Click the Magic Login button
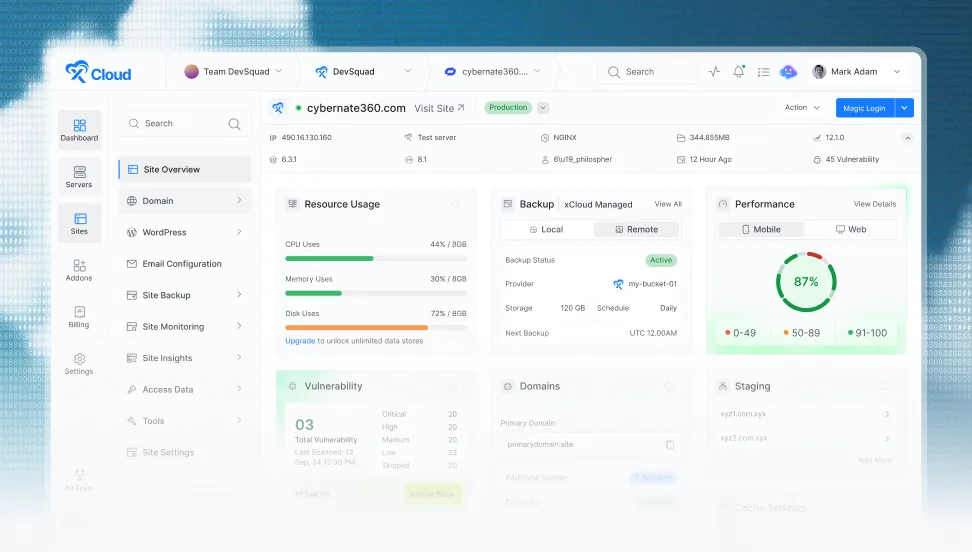Viewport: 972px width, 552px height. click(864, 108)
